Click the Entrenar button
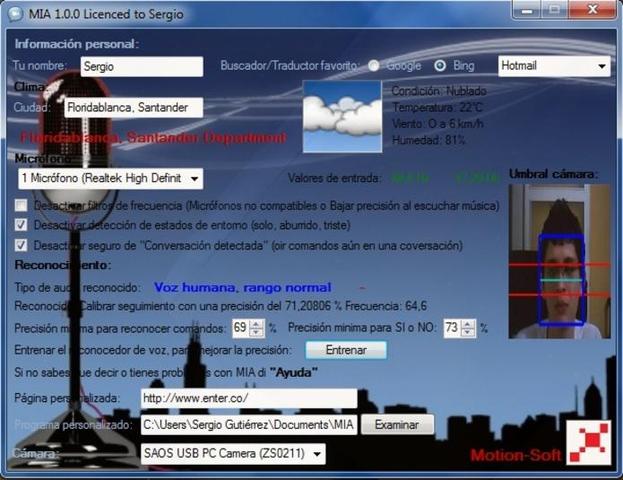 346,350
